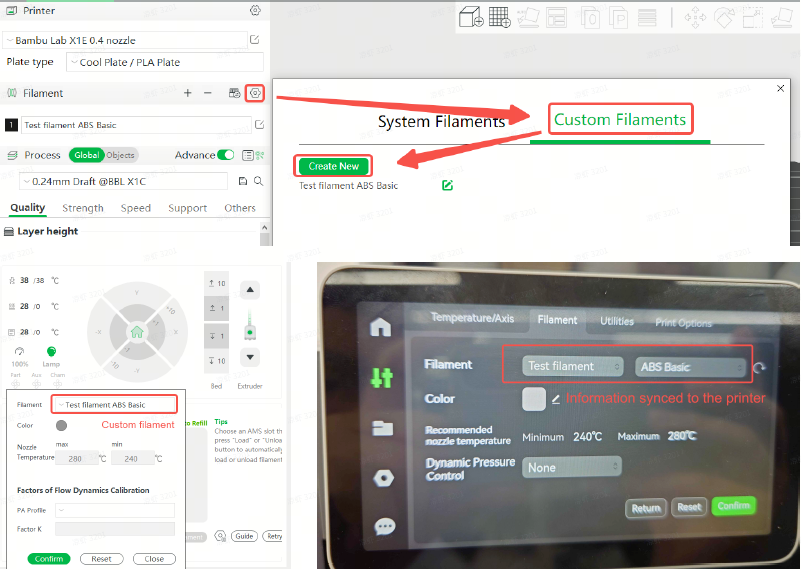The height and width of the screenshot is (570, 802).
Task: Move bed up 10 in device control
Action: [217, 283]
